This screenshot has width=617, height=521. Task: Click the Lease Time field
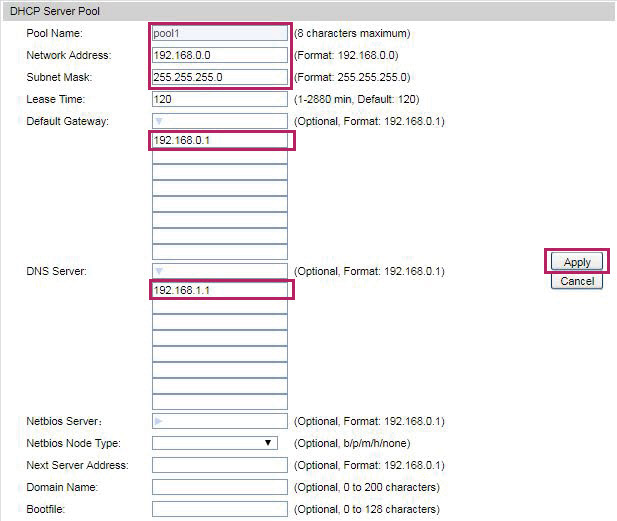pyautogui.click(x=220, y=99)
